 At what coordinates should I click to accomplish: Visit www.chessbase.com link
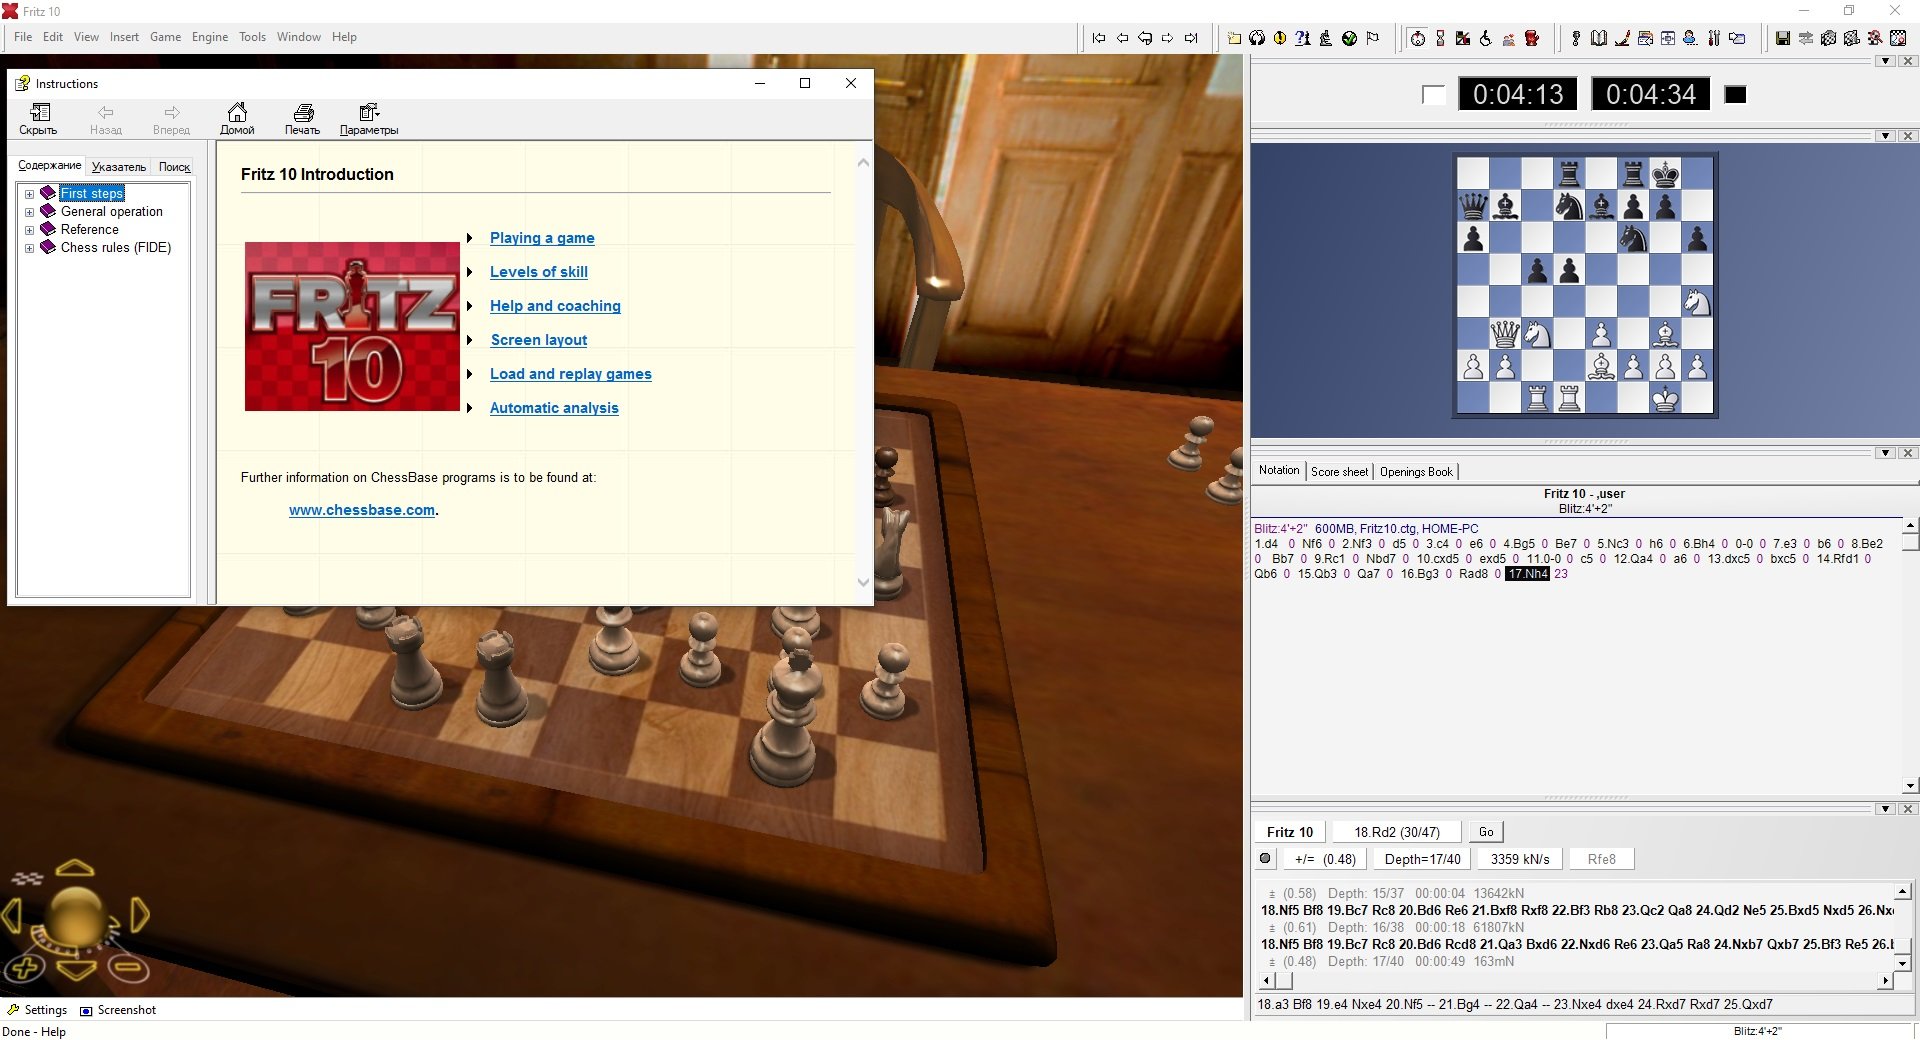[362, 510]
